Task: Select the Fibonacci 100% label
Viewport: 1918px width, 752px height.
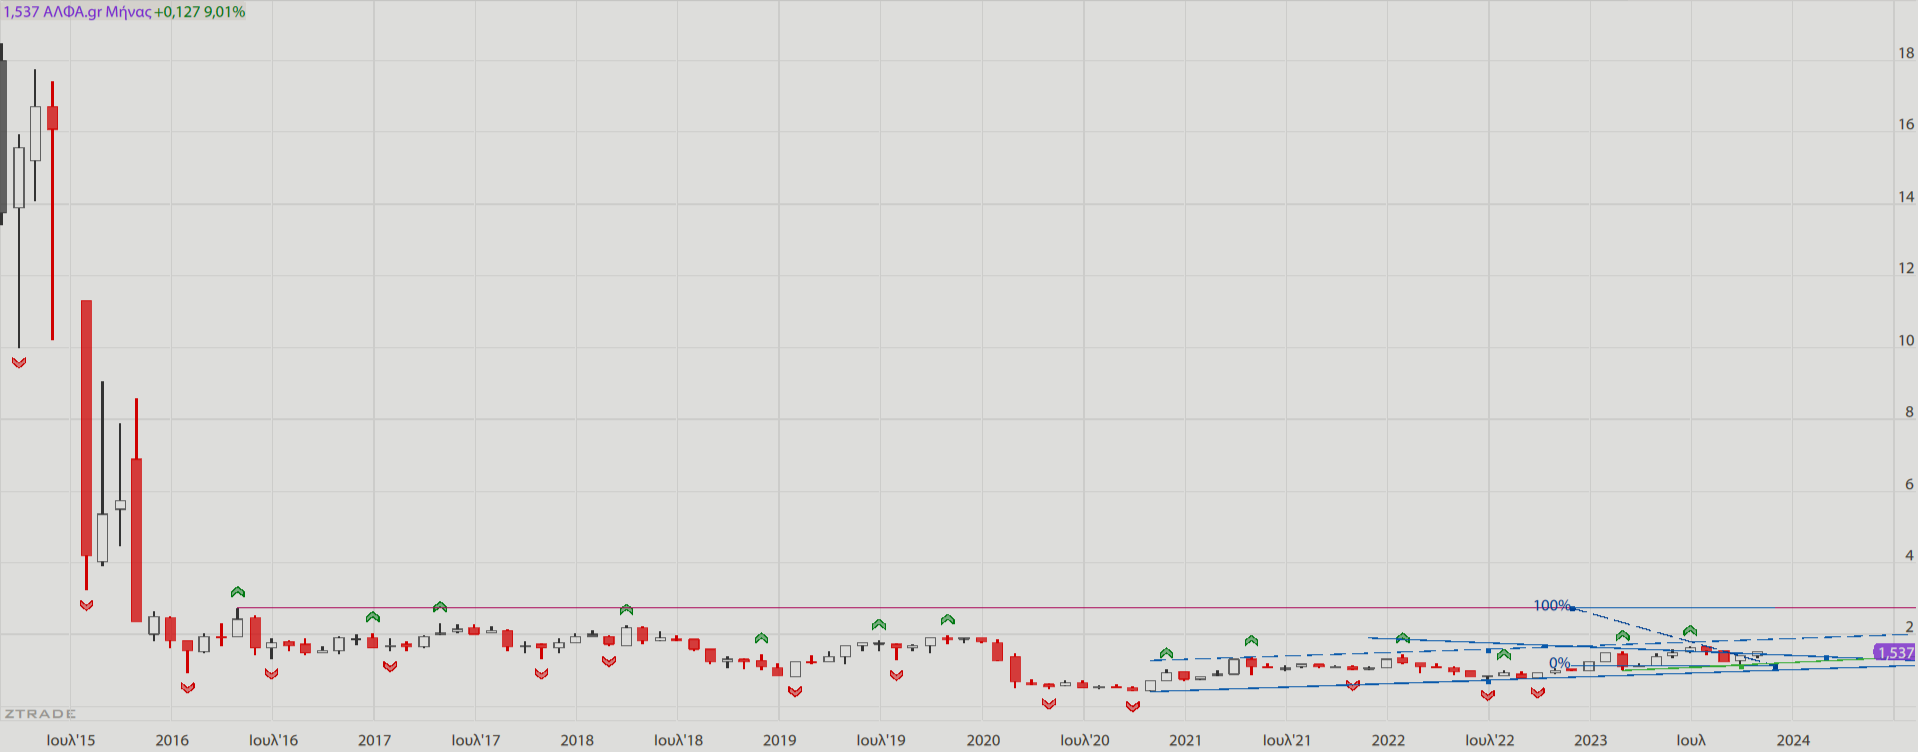Action: point(1551,605)
